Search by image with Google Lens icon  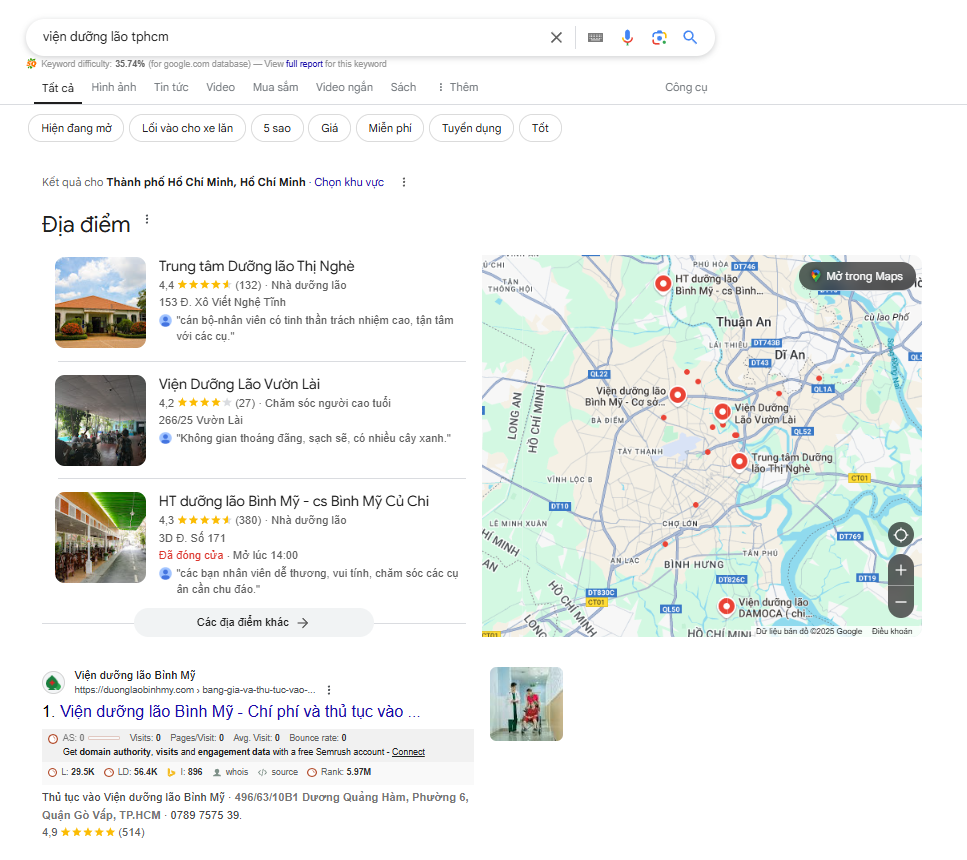tap(659, 38)
